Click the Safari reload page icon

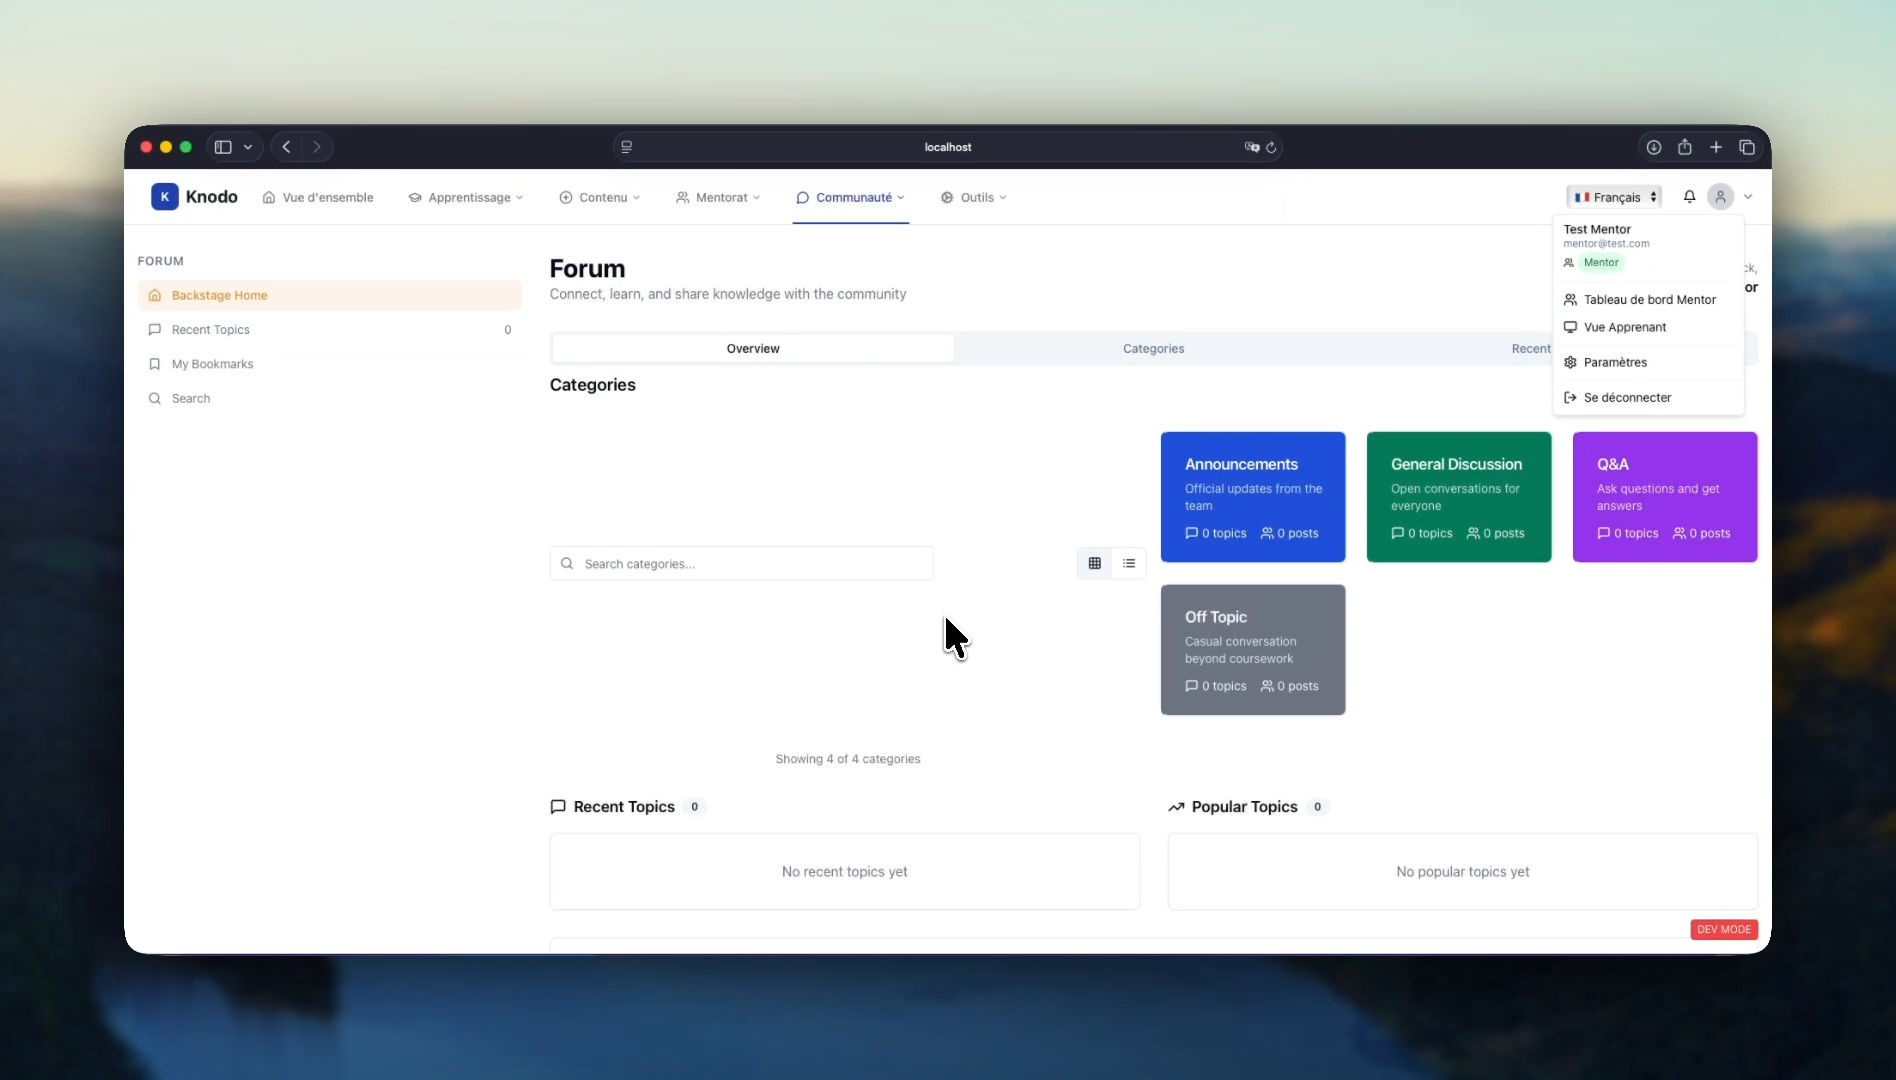1271,147
